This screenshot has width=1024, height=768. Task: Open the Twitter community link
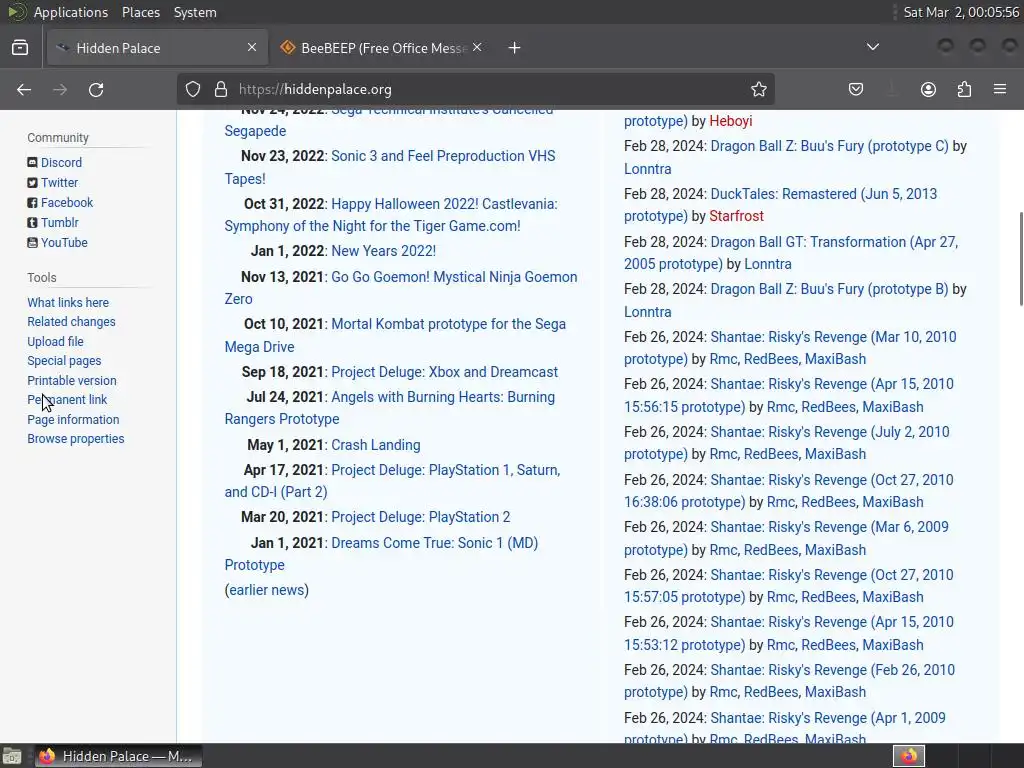pyautogui.click(x=59, y=183)
